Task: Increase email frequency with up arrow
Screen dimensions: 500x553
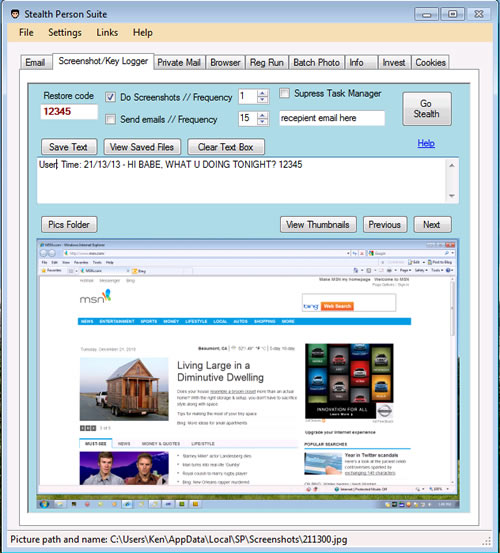Action: tap(262, 115)
